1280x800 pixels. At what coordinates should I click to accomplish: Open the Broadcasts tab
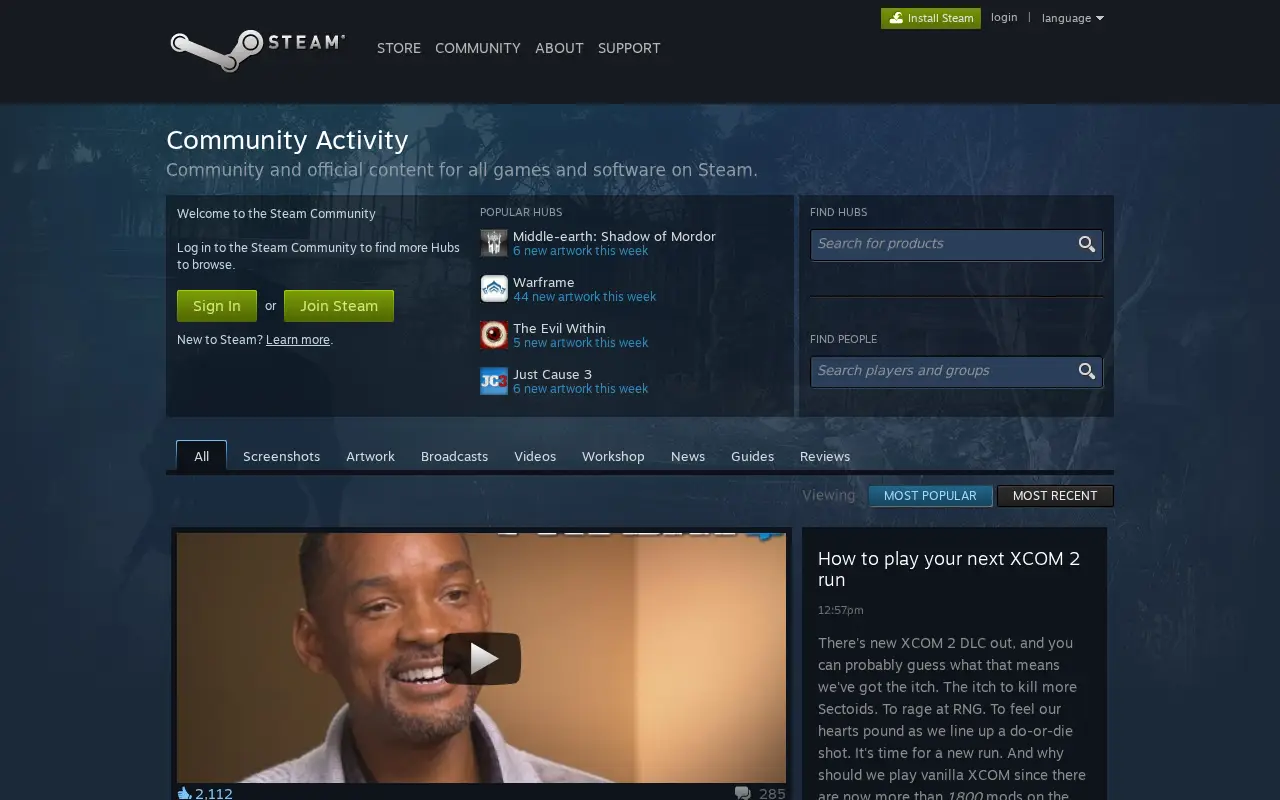click(454, 456)
